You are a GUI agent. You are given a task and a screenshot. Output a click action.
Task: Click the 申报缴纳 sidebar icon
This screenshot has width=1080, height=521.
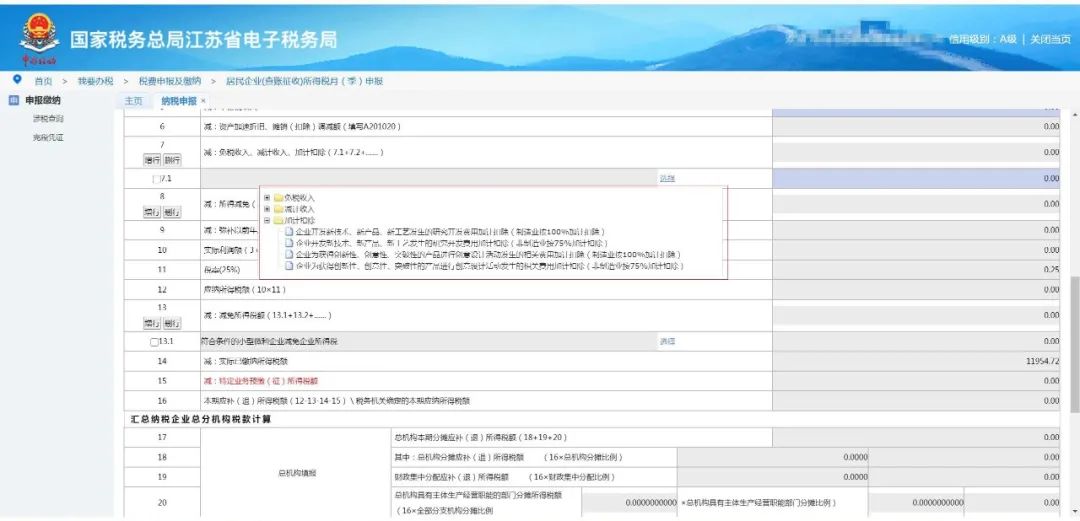point(14,101)
